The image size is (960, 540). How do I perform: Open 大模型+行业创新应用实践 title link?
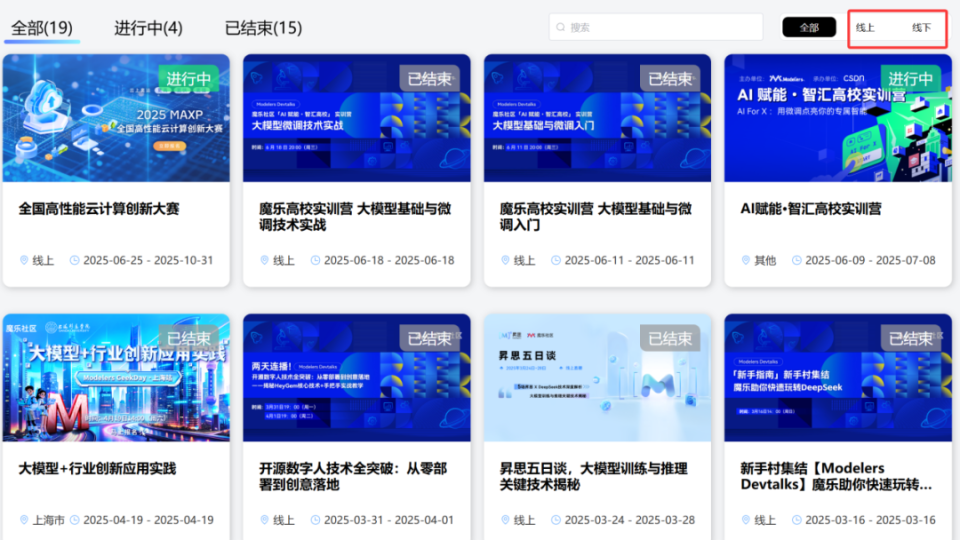pyautogui.click(x=97, y=468)
